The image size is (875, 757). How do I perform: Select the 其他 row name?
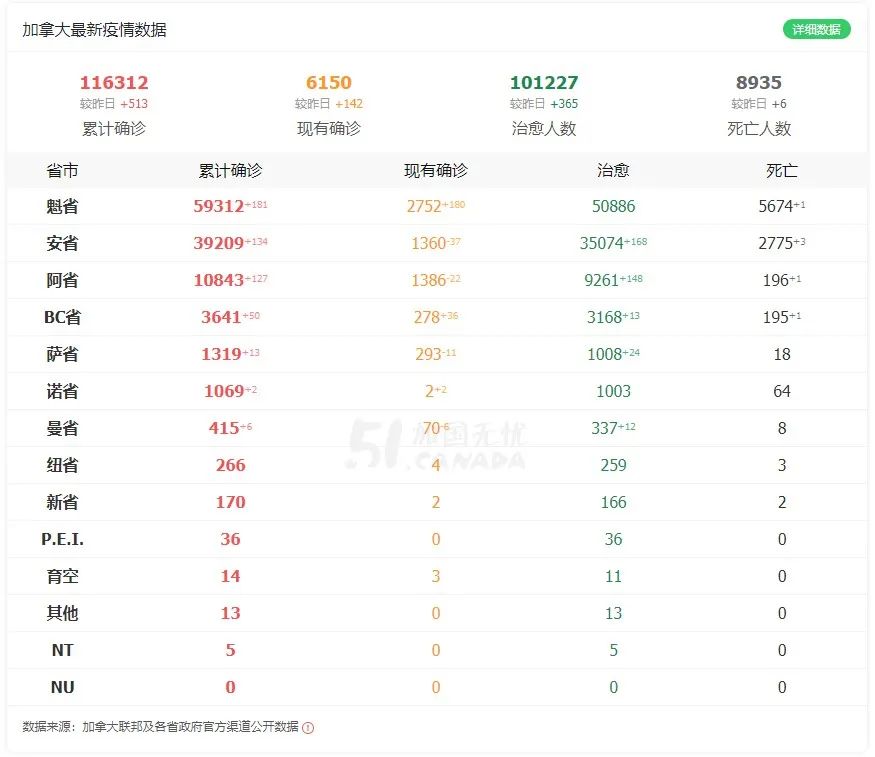click(62, 613)
